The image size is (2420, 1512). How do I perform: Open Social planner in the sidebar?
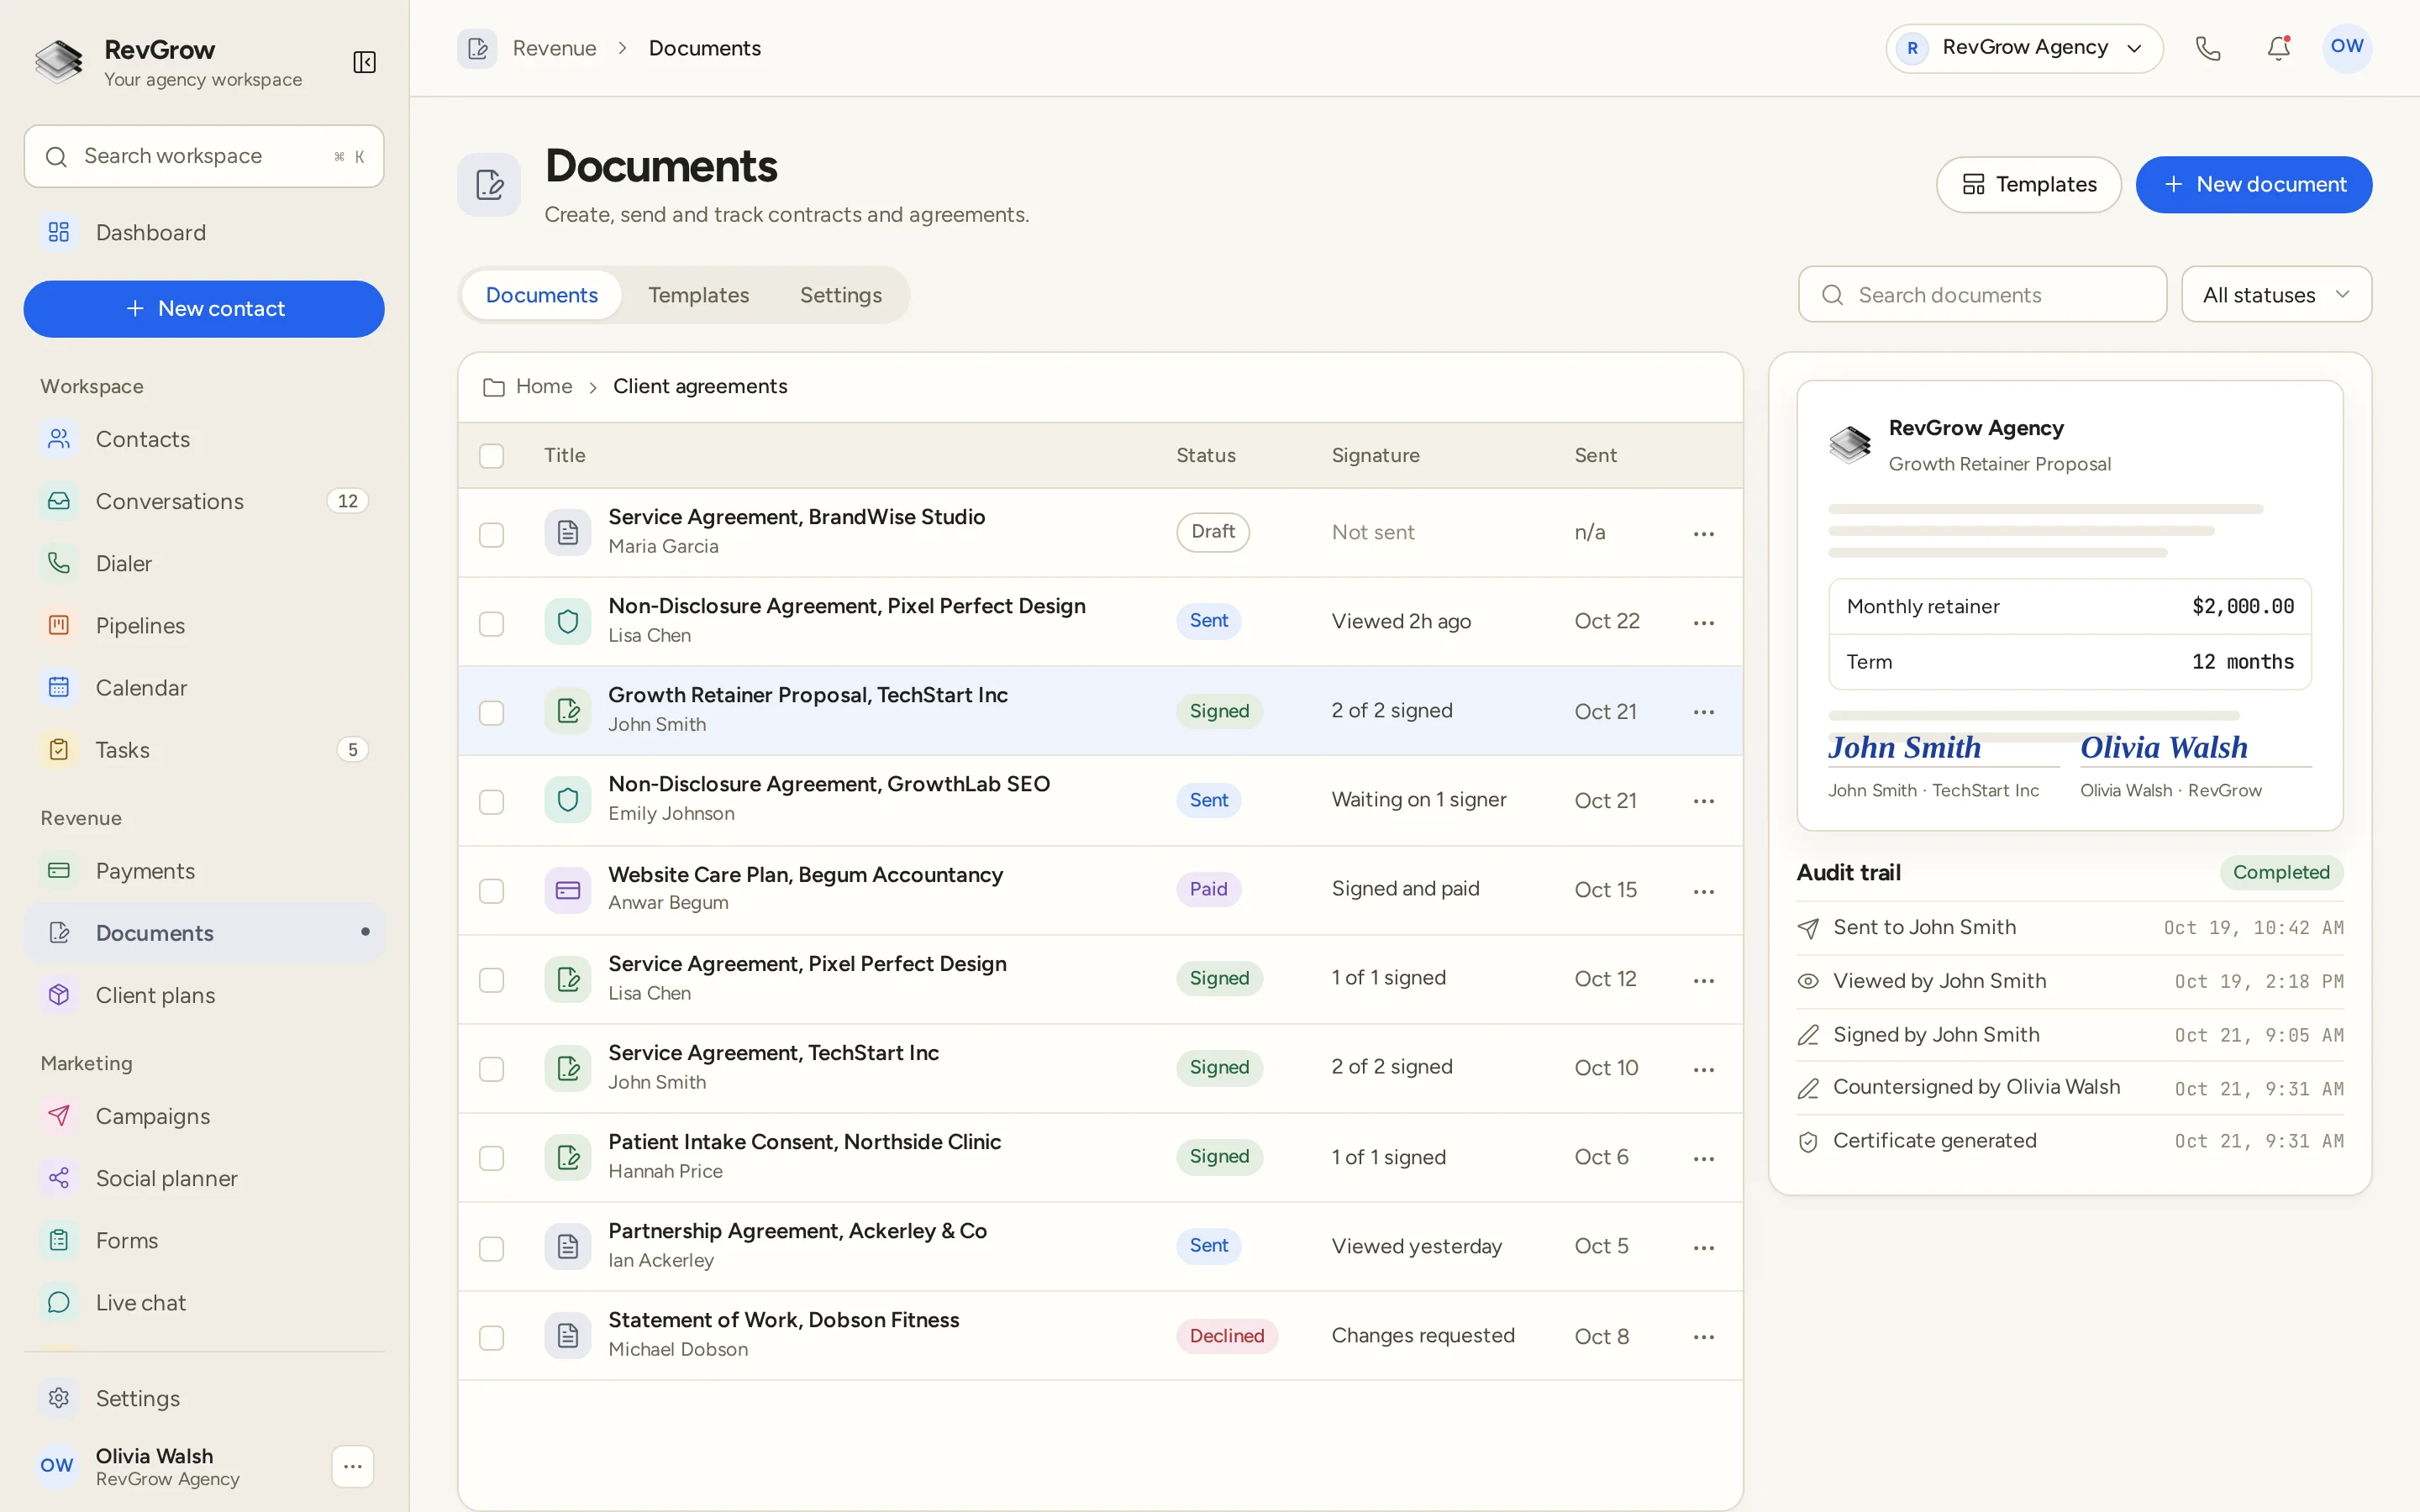204,1178
